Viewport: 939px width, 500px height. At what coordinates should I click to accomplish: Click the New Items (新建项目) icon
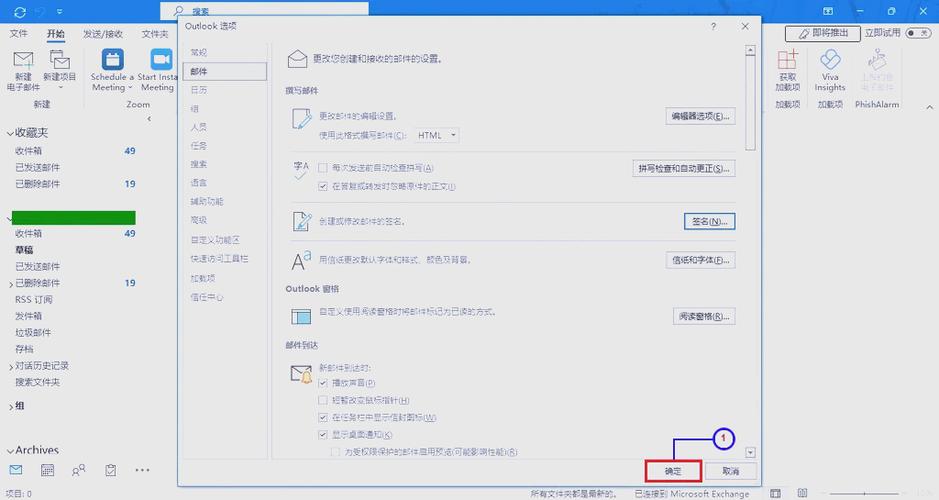59,60
